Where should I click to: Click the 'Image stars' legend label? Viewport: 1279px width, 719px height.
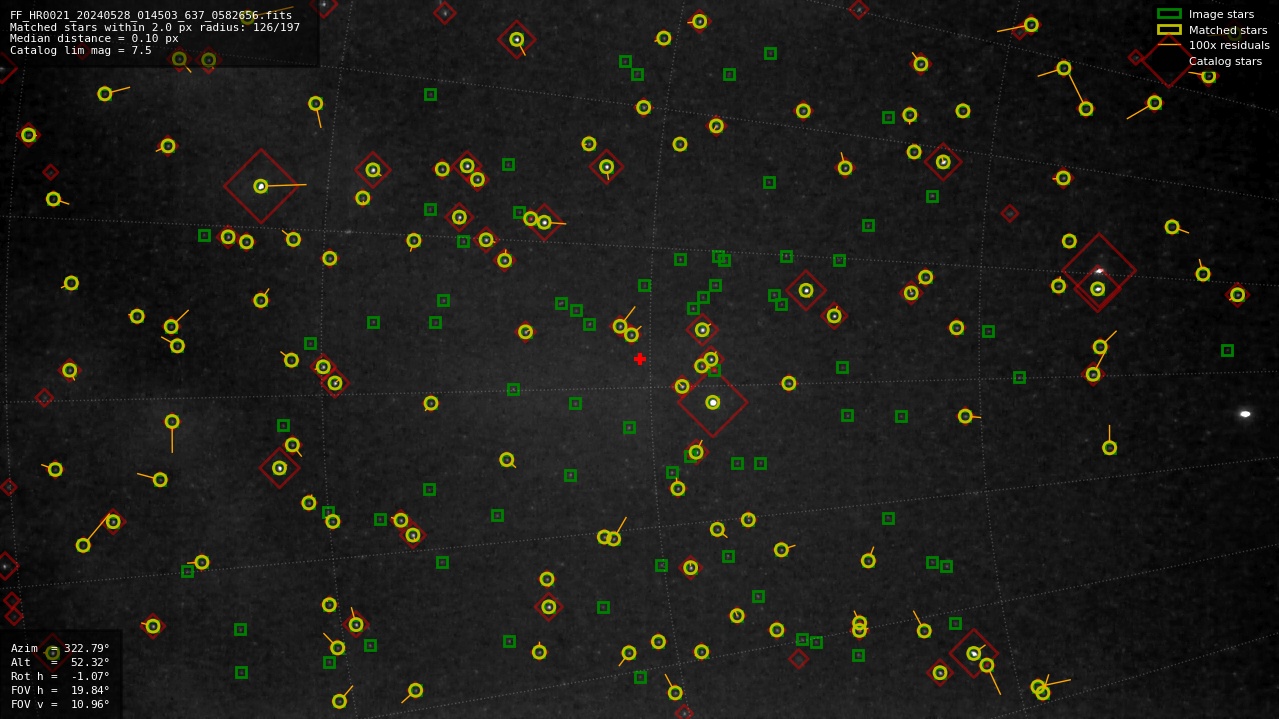pos(1221,14)
